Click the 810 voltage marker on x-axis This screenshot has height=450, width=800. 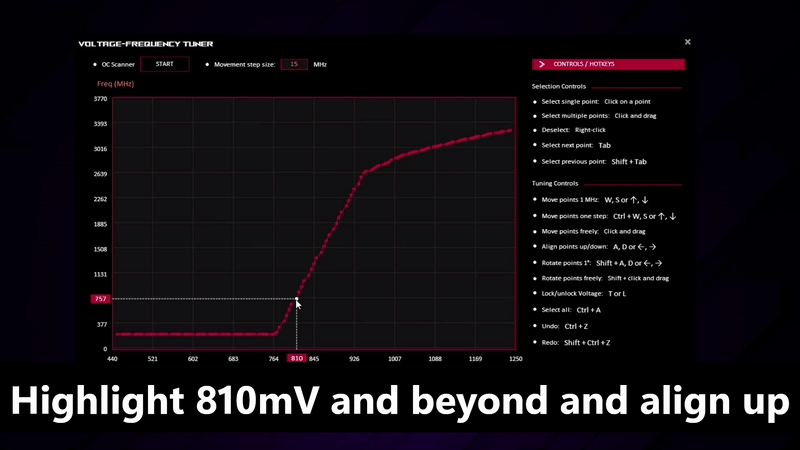[x=296, y=358]
